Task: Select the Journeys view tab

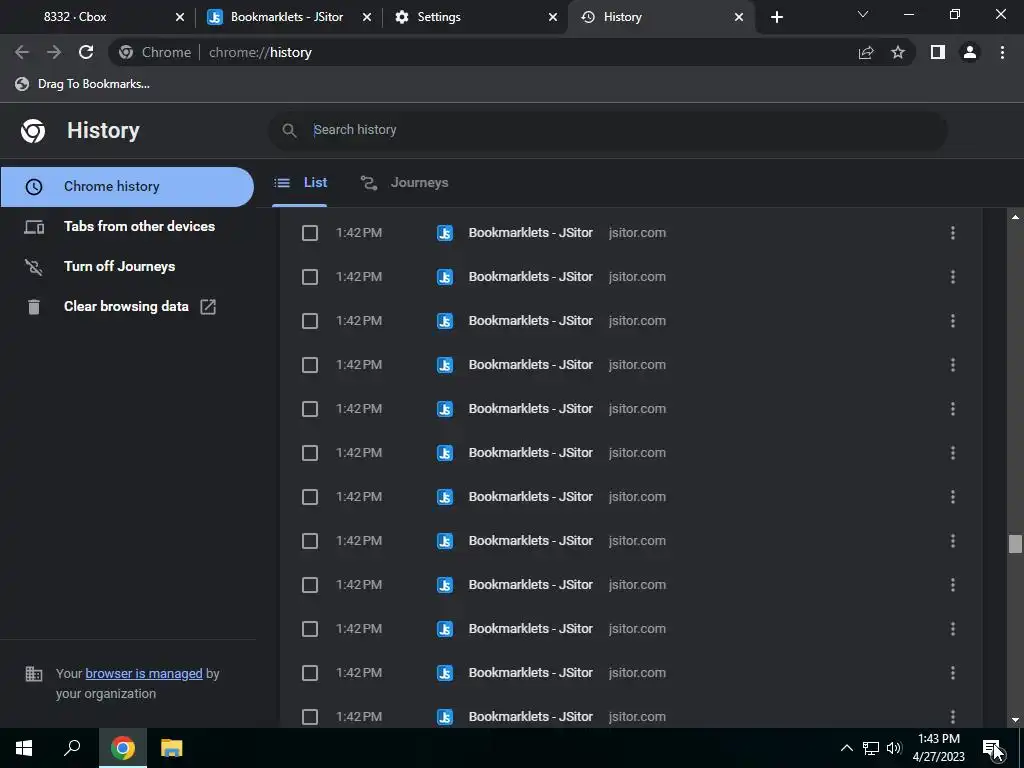Action: coord(404,183)
